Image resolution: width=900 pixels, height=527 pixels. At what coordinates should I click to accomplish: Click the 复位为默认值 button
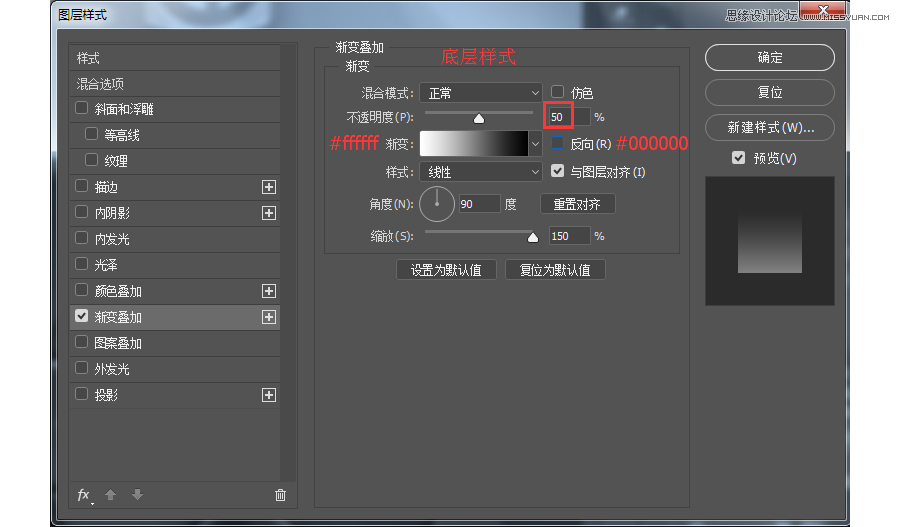554,270
